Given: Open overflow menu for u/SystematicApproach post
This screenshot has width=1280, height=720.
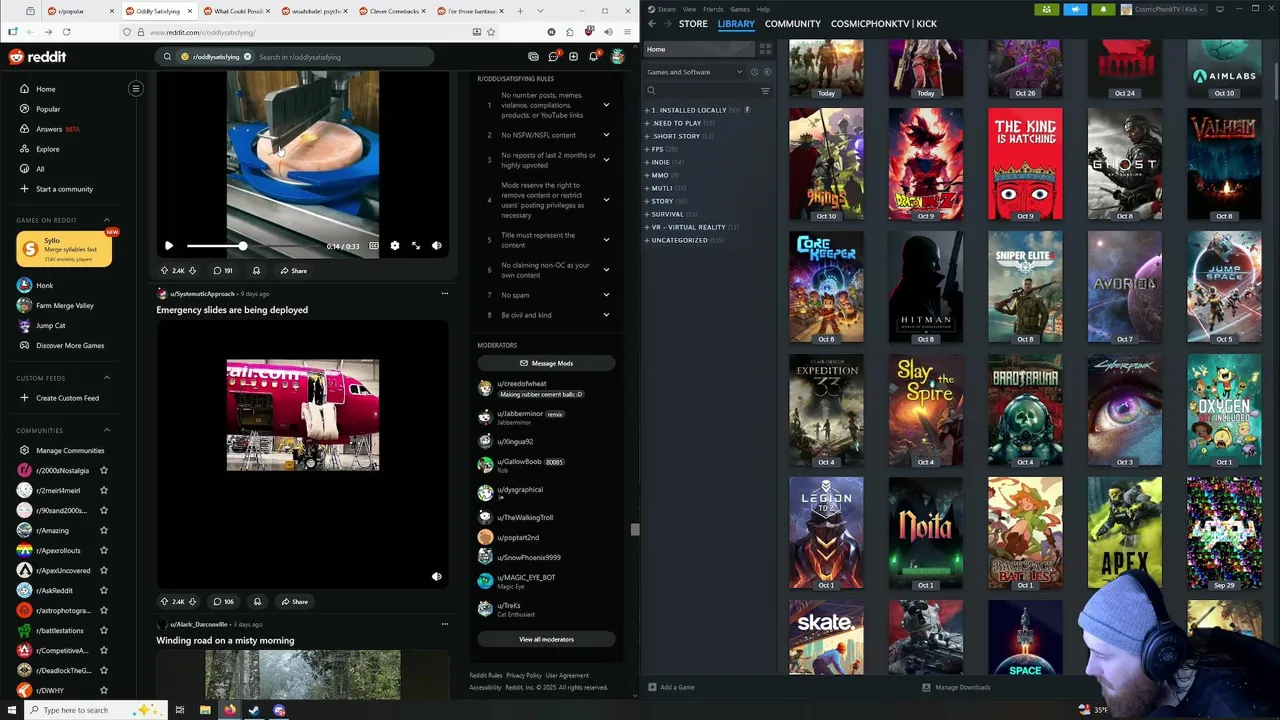Looking at the screenshot, I should point(445,294).
